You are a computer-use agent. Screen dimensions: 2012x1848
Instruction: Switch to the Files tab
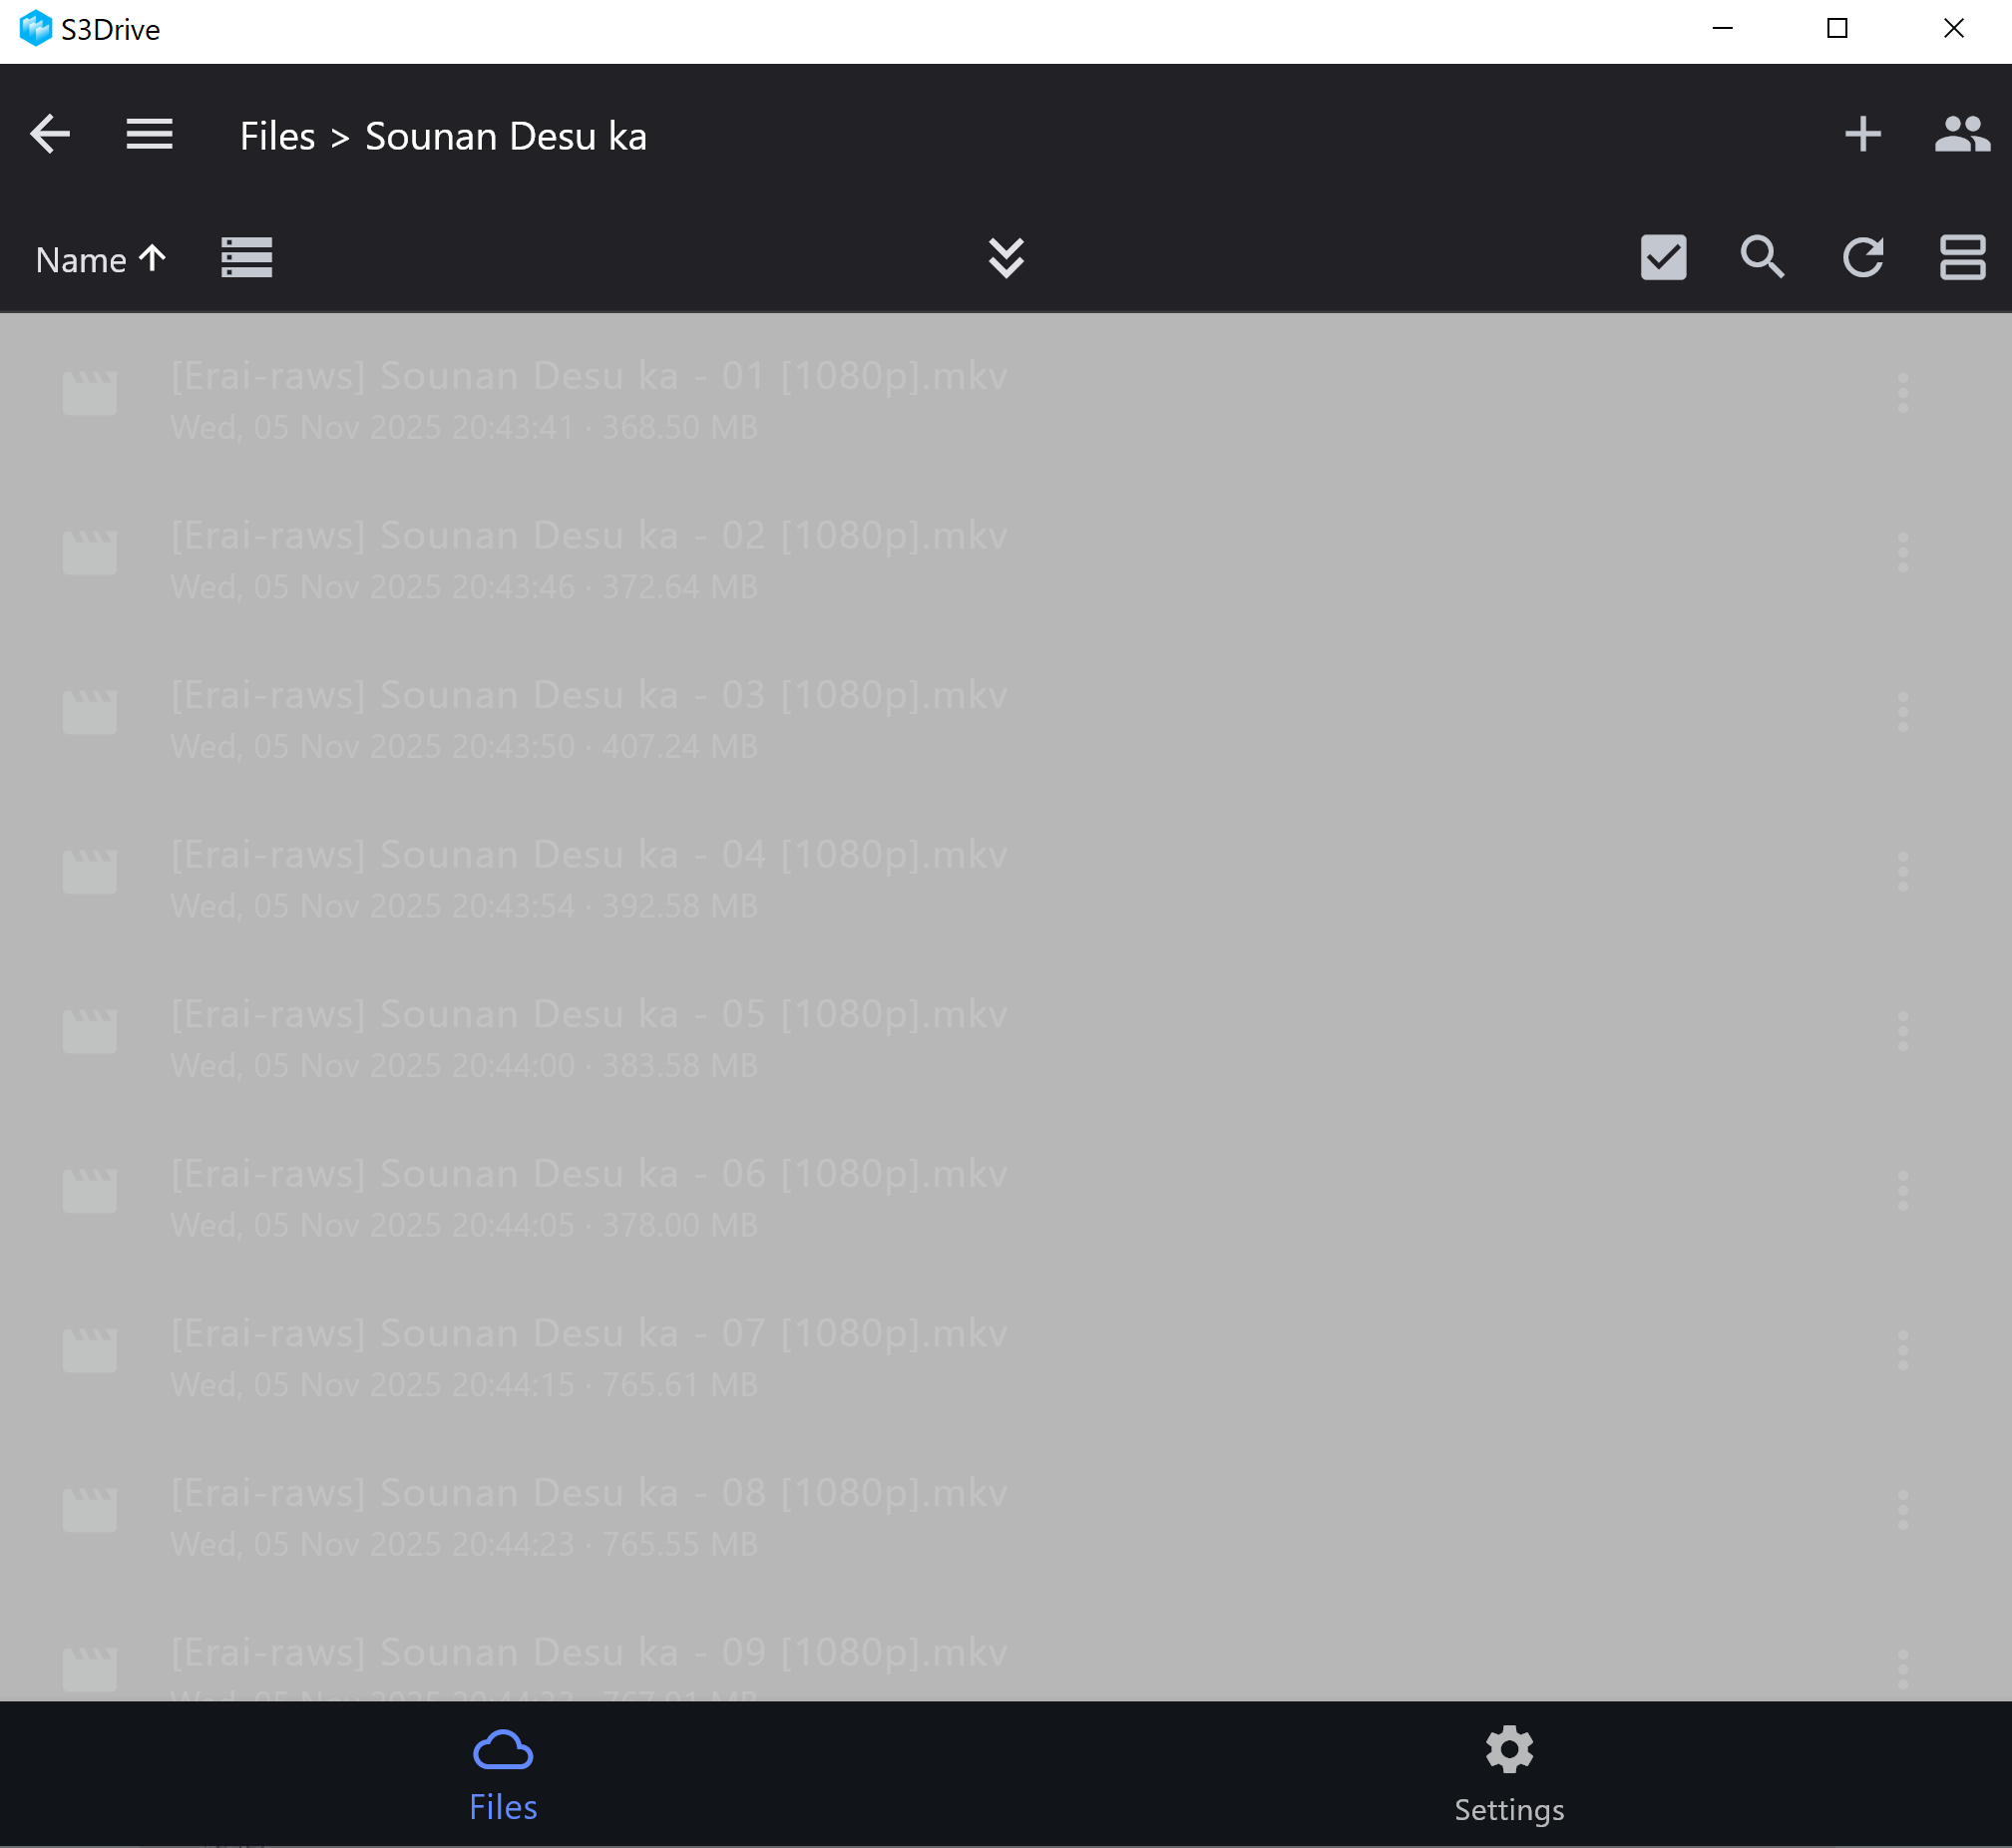(x=503, y=1776)
